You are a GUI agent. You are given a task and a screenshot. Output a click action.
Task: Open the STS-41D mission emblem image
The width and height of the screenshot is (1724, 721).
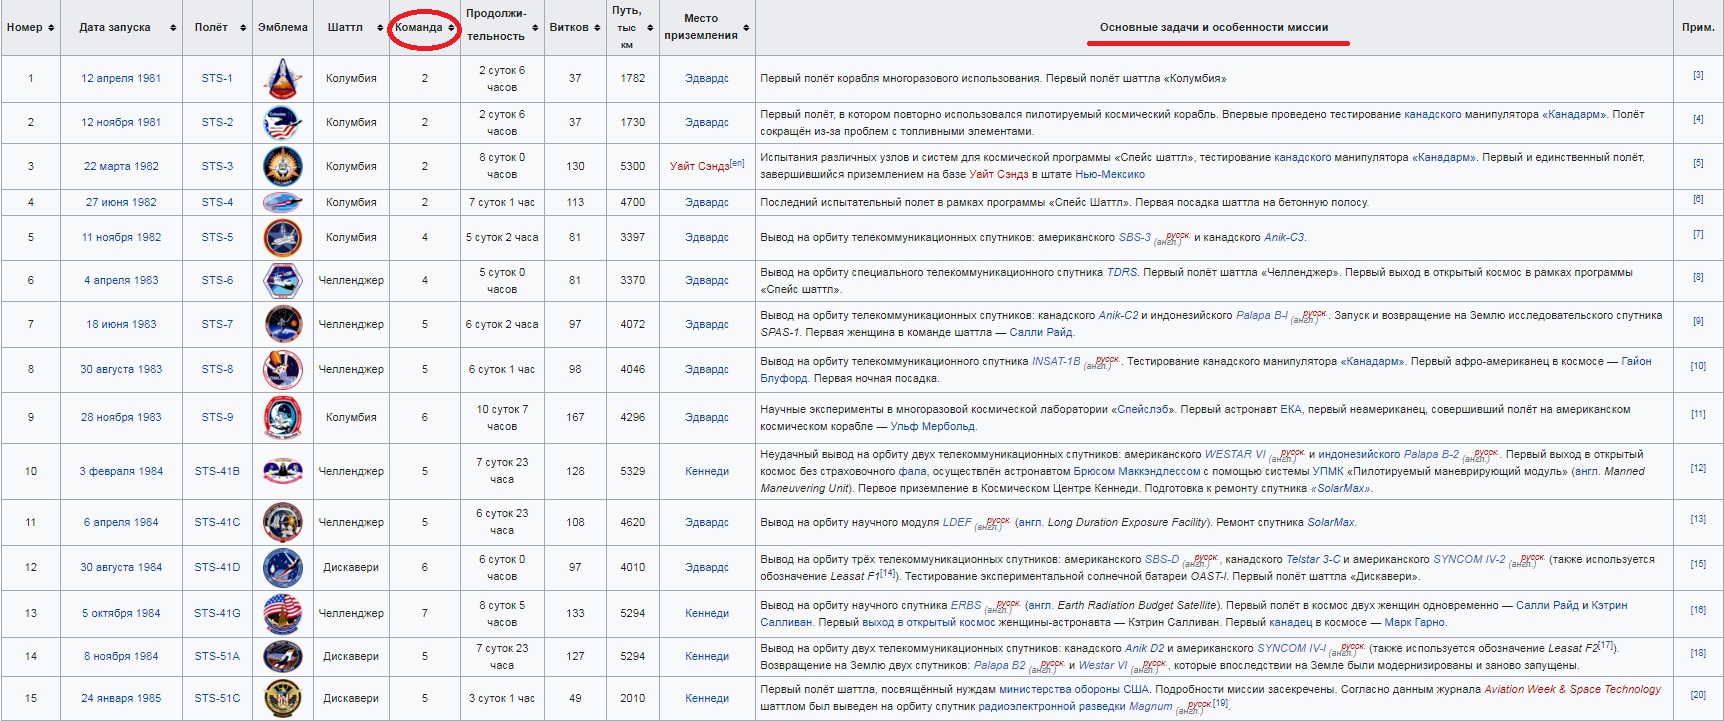pos(282,567)
